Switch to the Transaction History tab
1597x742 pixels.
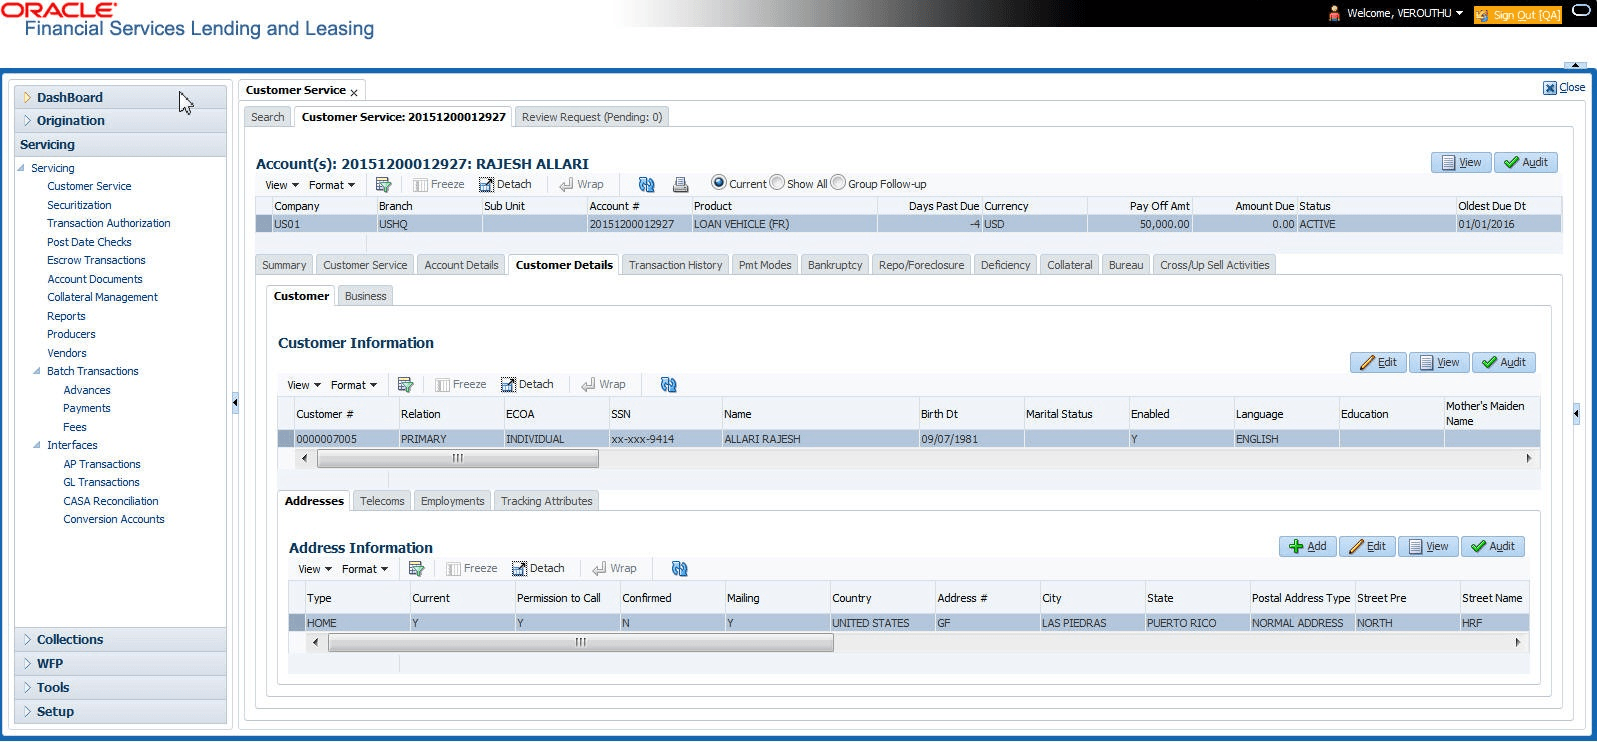pos(675,265)
